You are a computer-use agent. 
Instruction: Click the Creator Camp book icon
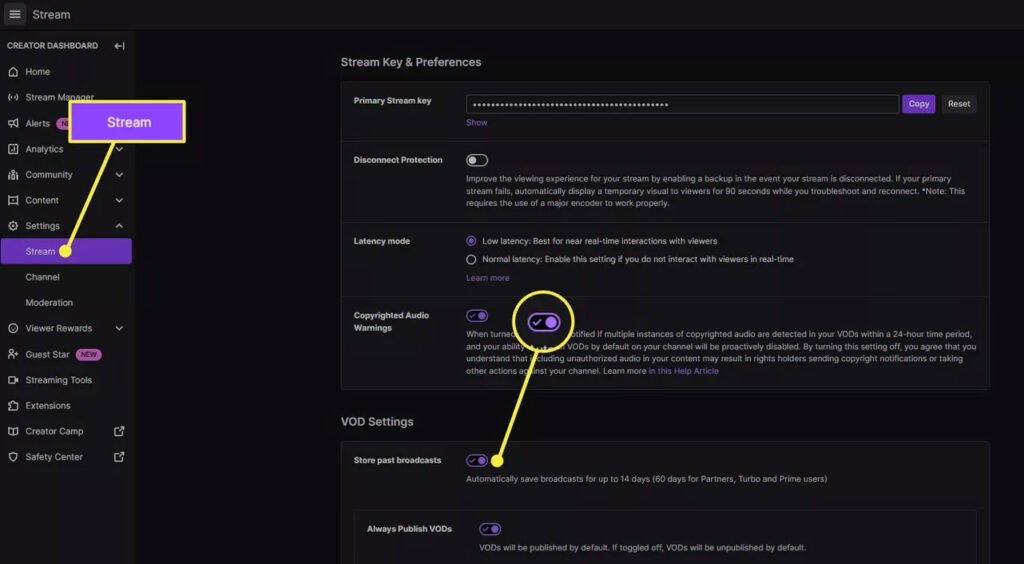tap(13, 431)
